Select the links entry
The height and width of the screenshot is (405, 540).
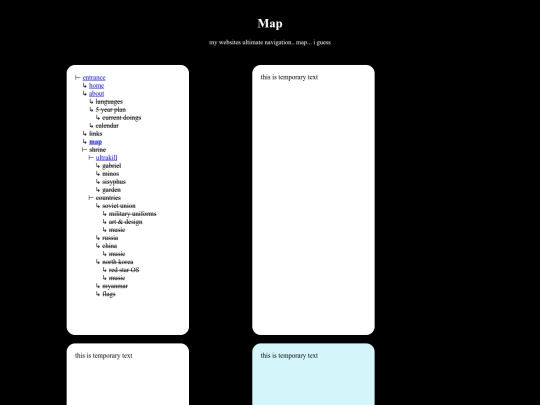point(95,134)
